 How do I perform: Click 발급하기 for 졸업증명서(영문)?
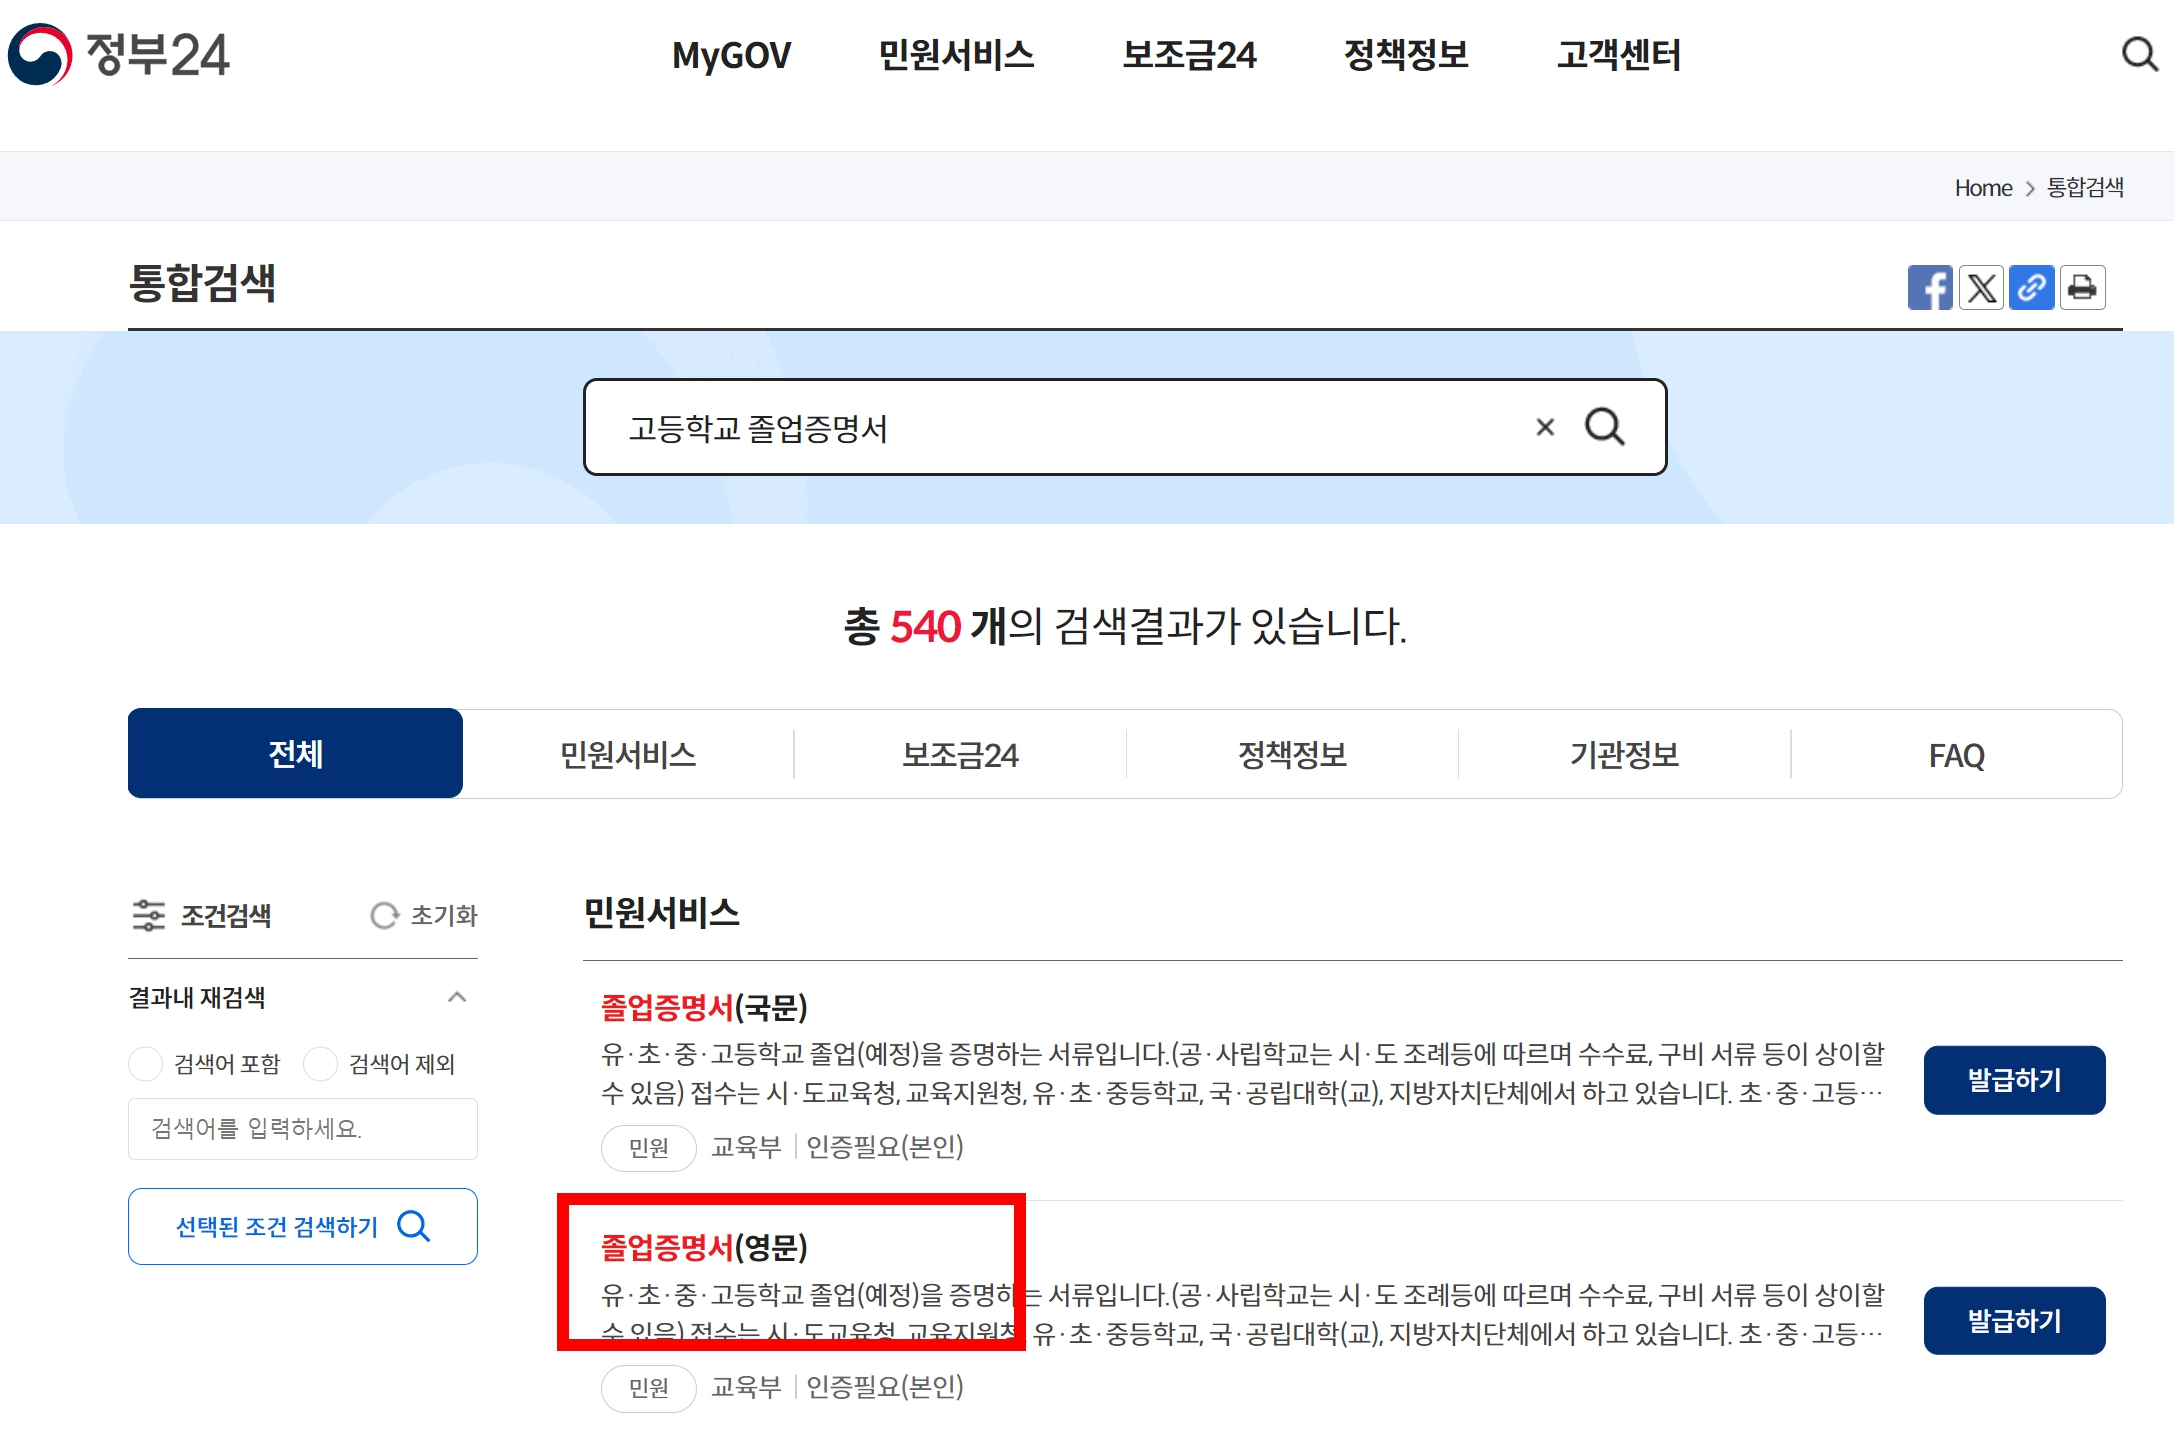[2014, 1320]
